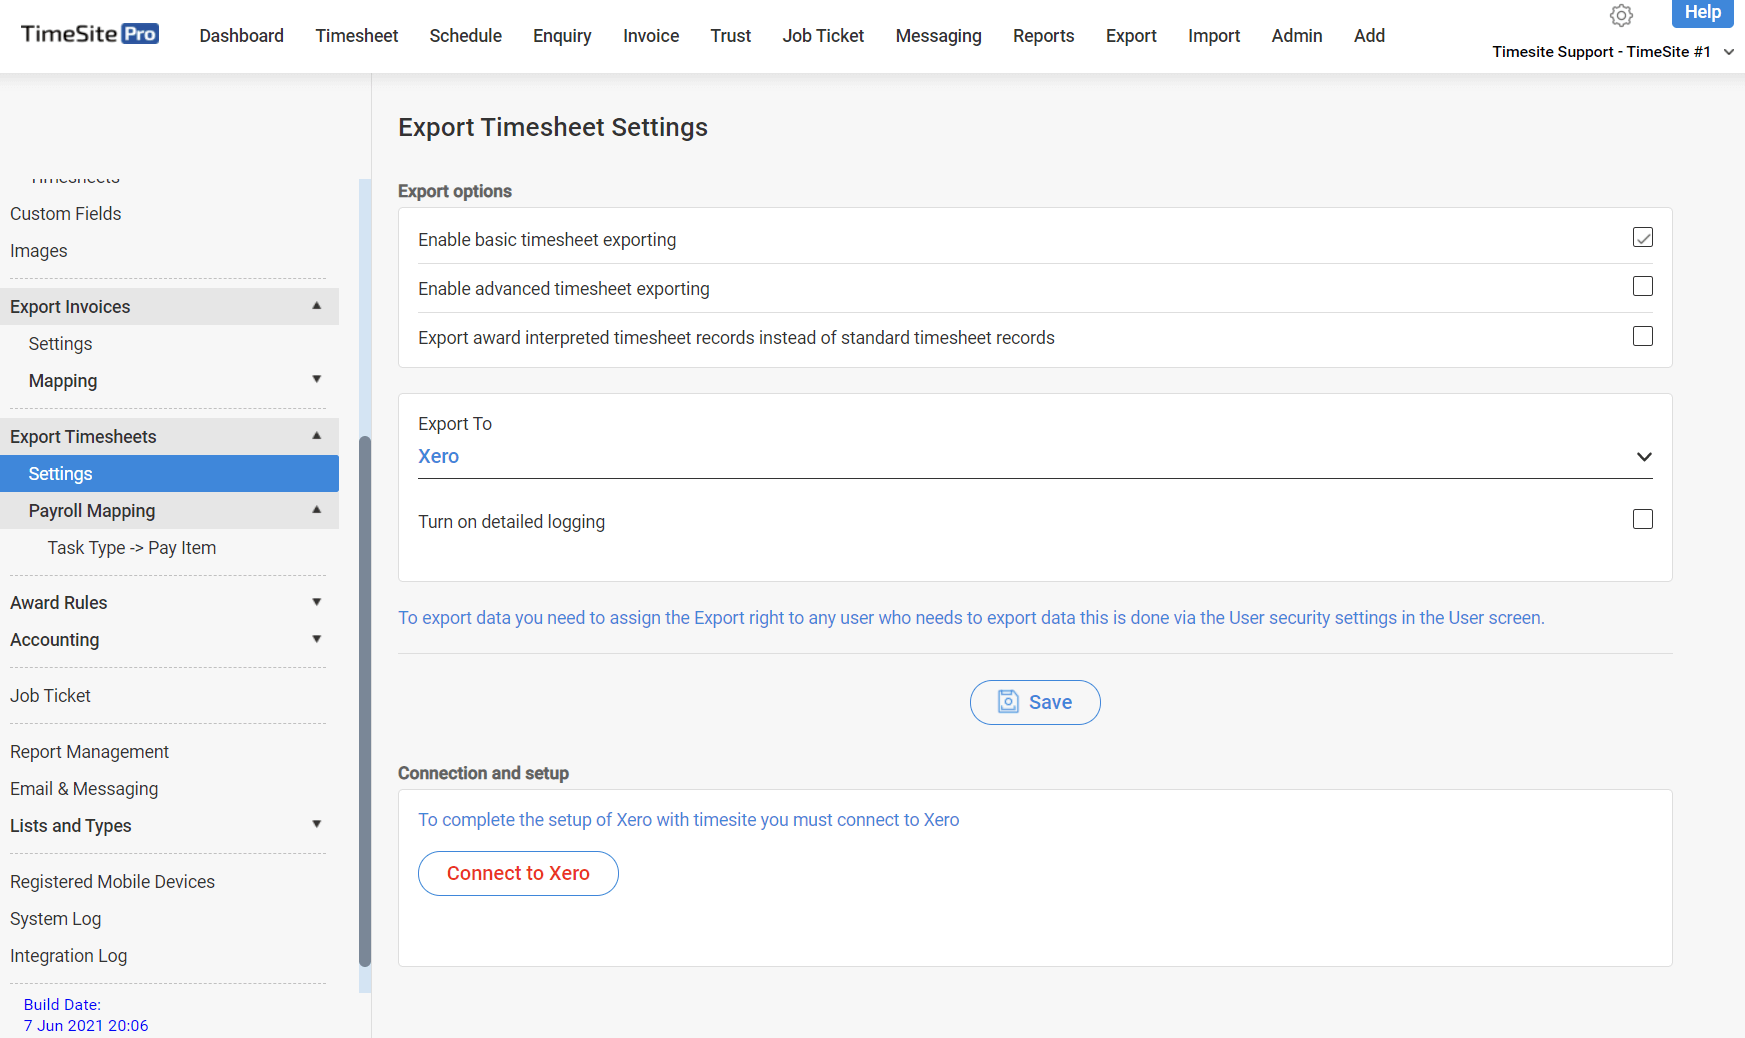
Task: Collapse the Export Timesheets section
Action: [x=169, y=437]
